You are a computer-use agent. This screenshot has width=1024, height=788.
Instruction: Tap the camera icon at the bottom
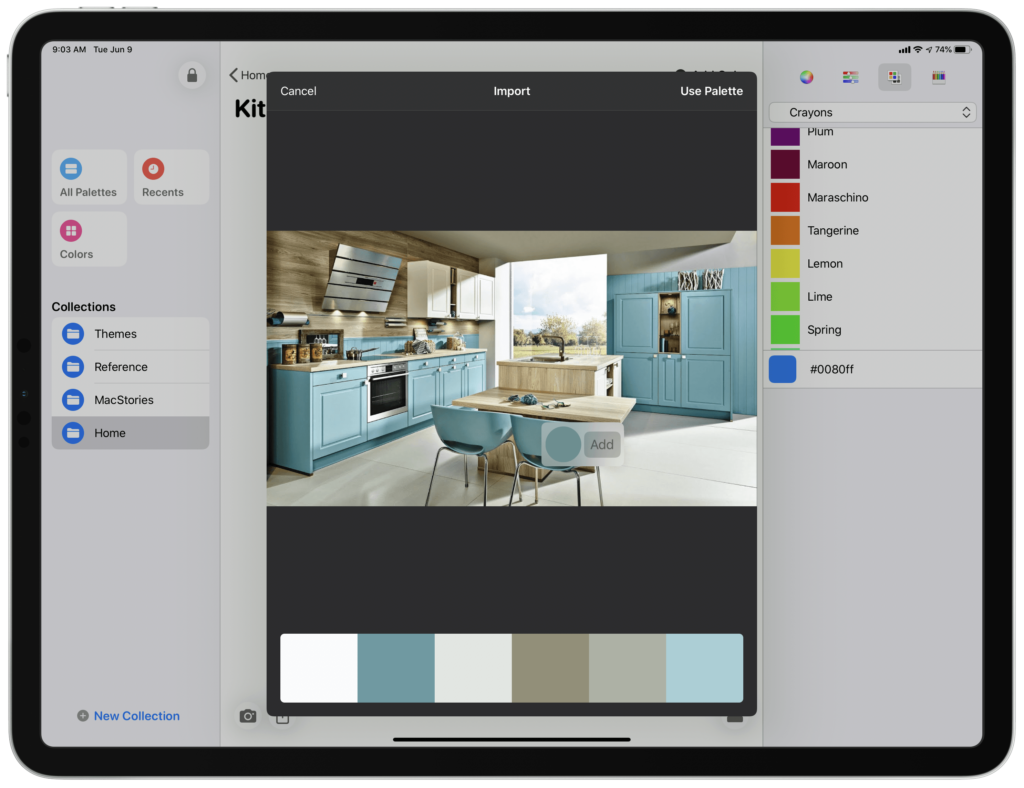point(248,716)
